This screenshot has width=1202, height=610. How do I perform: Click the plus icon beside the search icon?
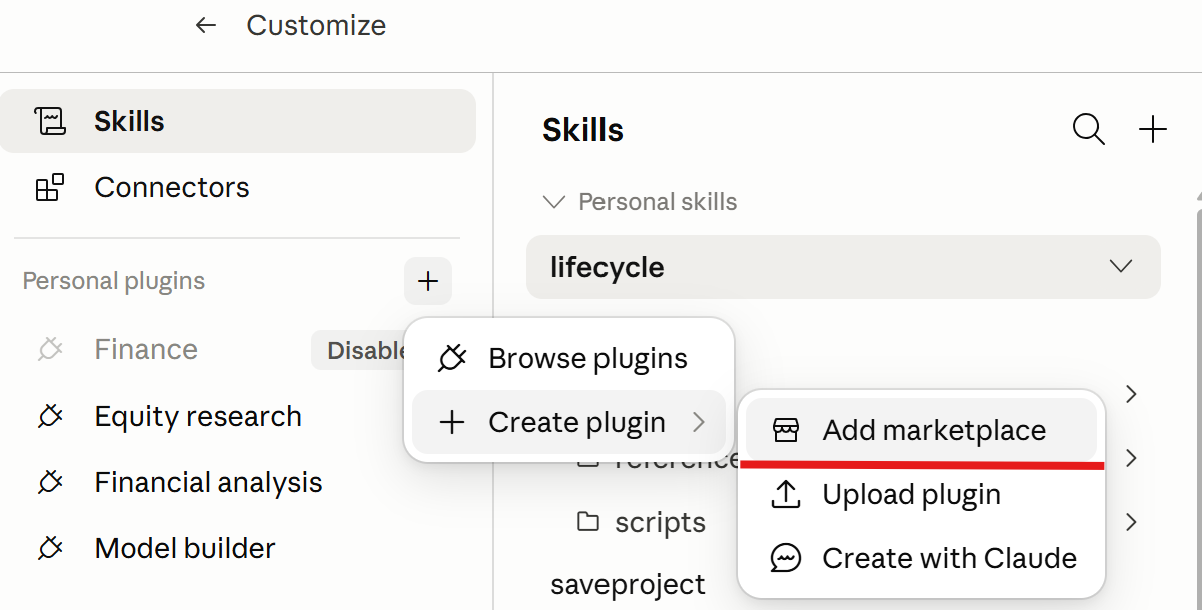tap(1153, 129)
